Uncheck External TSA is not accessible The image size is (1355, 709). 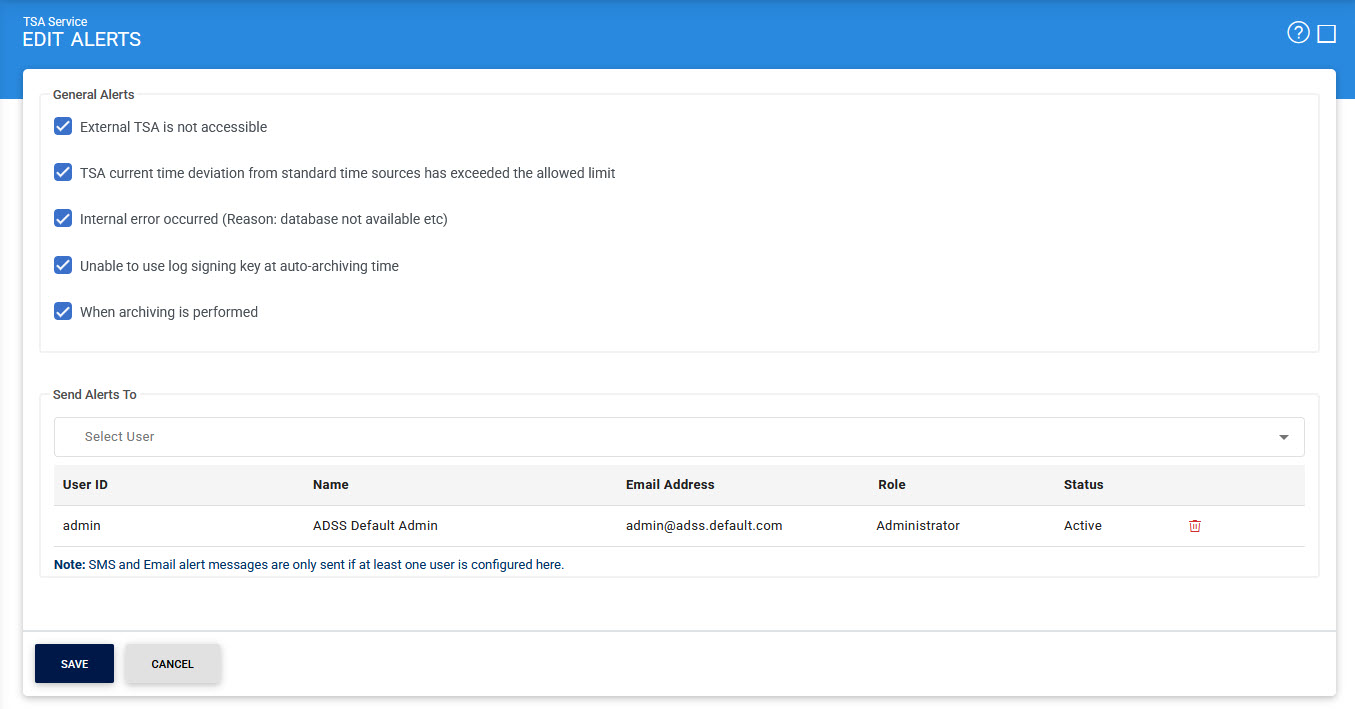(x=63, y=127)
